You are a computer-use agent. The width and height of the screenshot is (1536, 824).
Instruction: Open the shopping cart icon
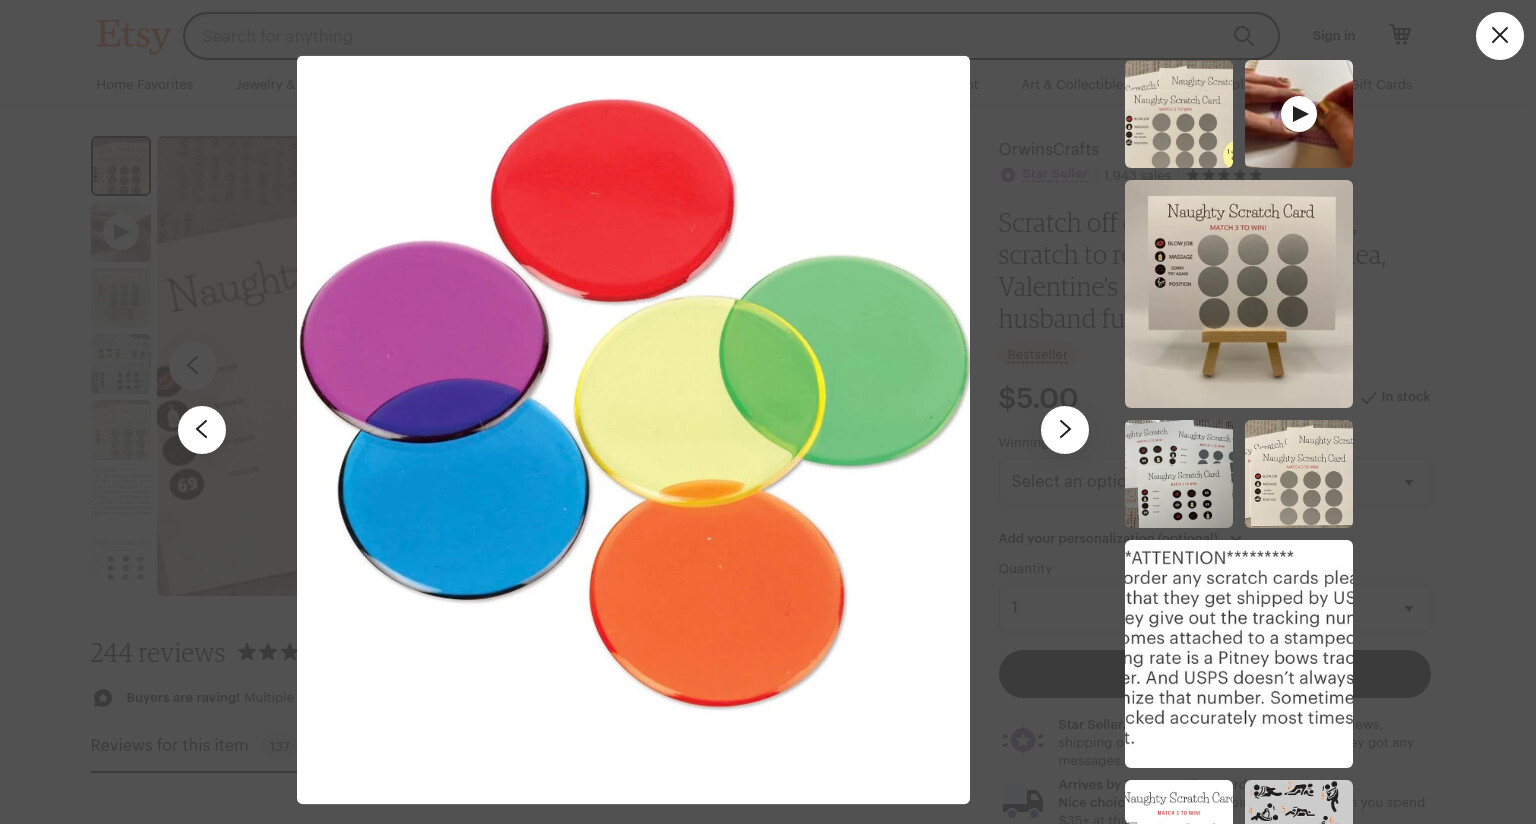point(1400,35)
